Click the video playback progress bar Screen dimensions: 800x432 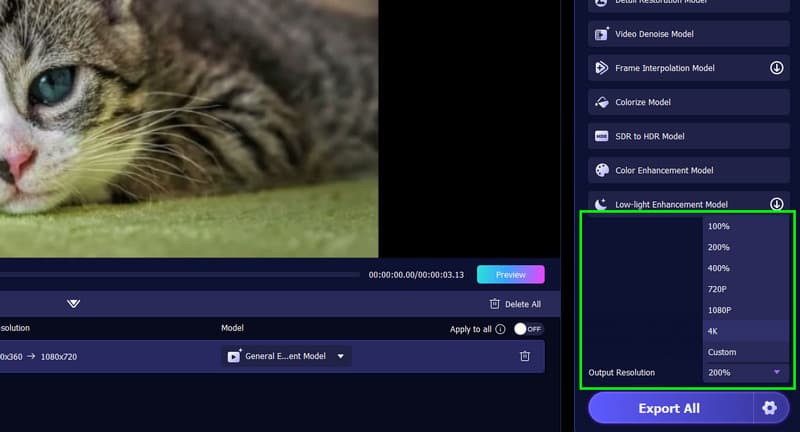tap(180, 274)
